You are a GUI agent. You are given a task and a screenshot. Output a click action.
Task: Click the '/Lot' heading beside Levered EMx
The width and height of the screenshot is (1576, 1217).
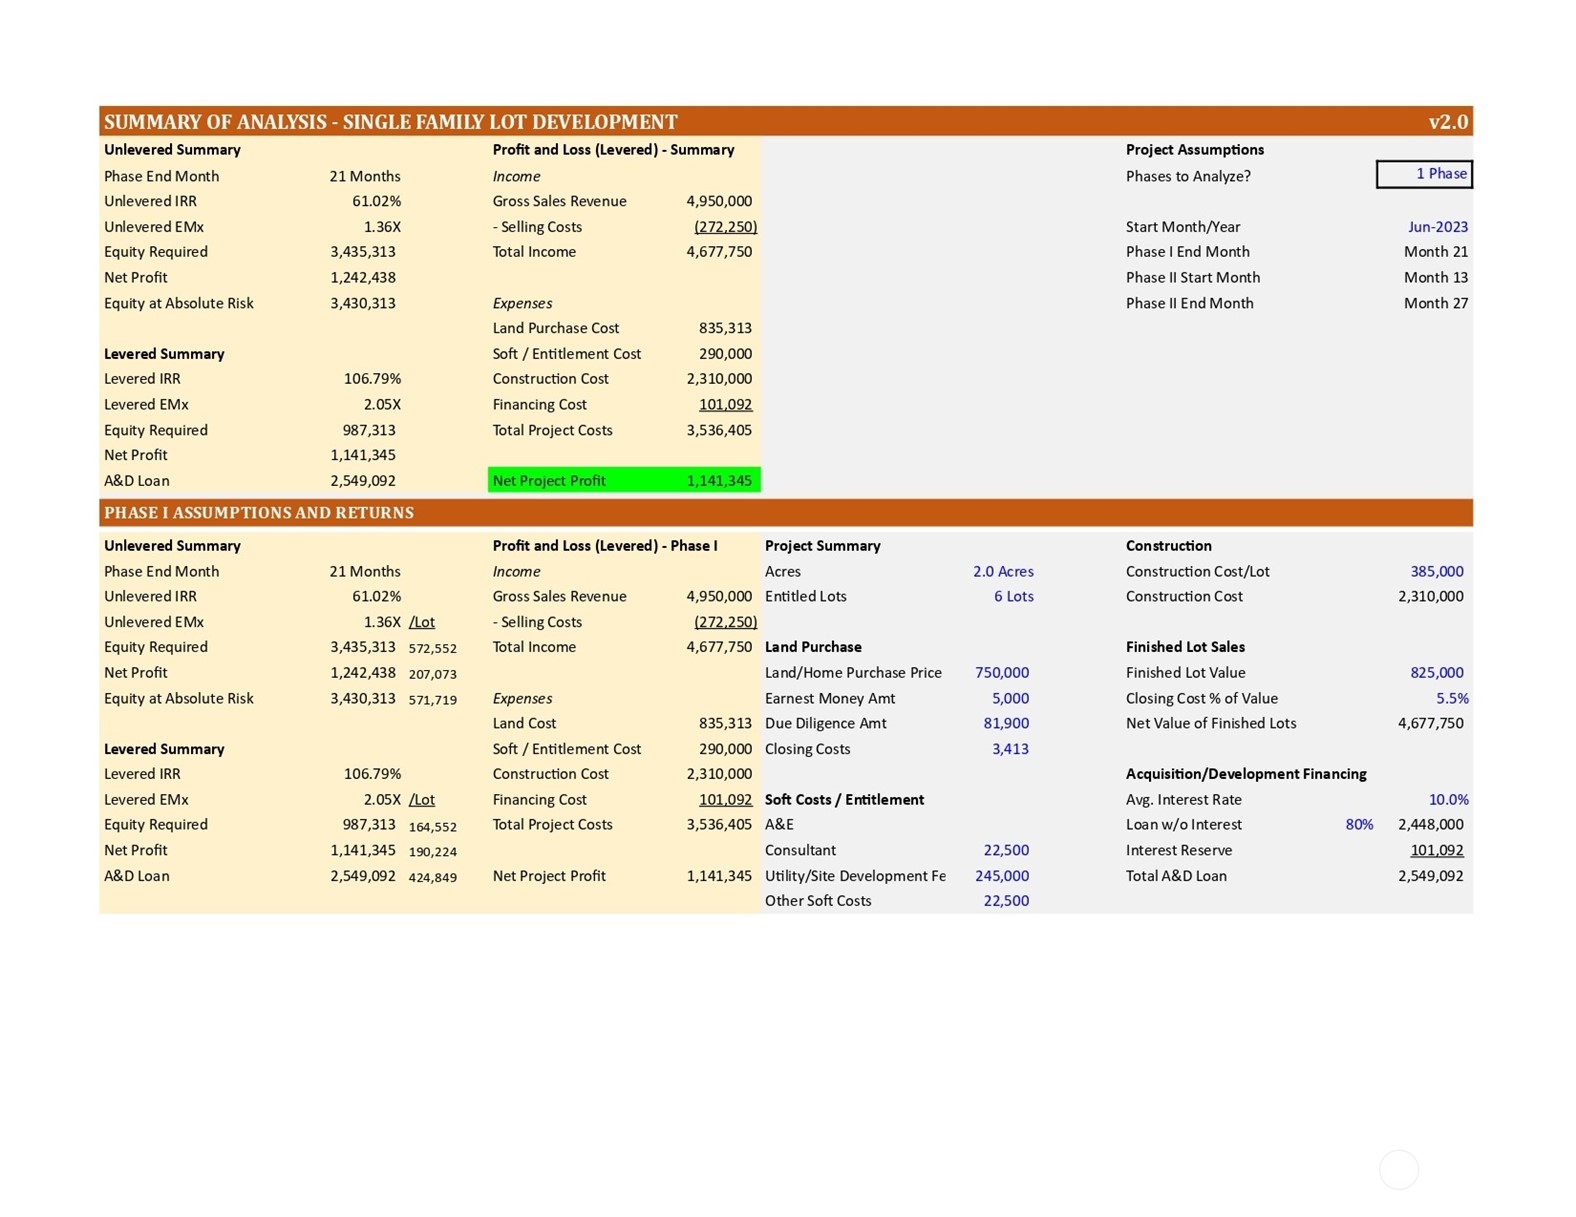[x=421, y=800]
